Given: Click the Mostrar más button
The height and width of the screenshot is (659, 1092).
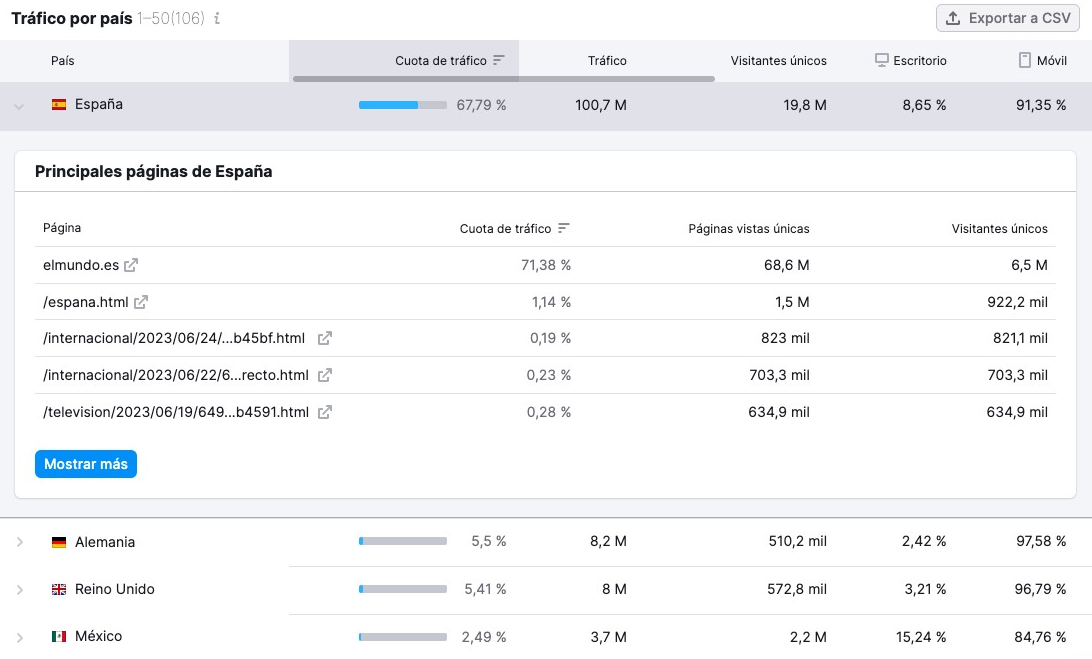Looking at the screenshot, I should [x=86, y=464].
